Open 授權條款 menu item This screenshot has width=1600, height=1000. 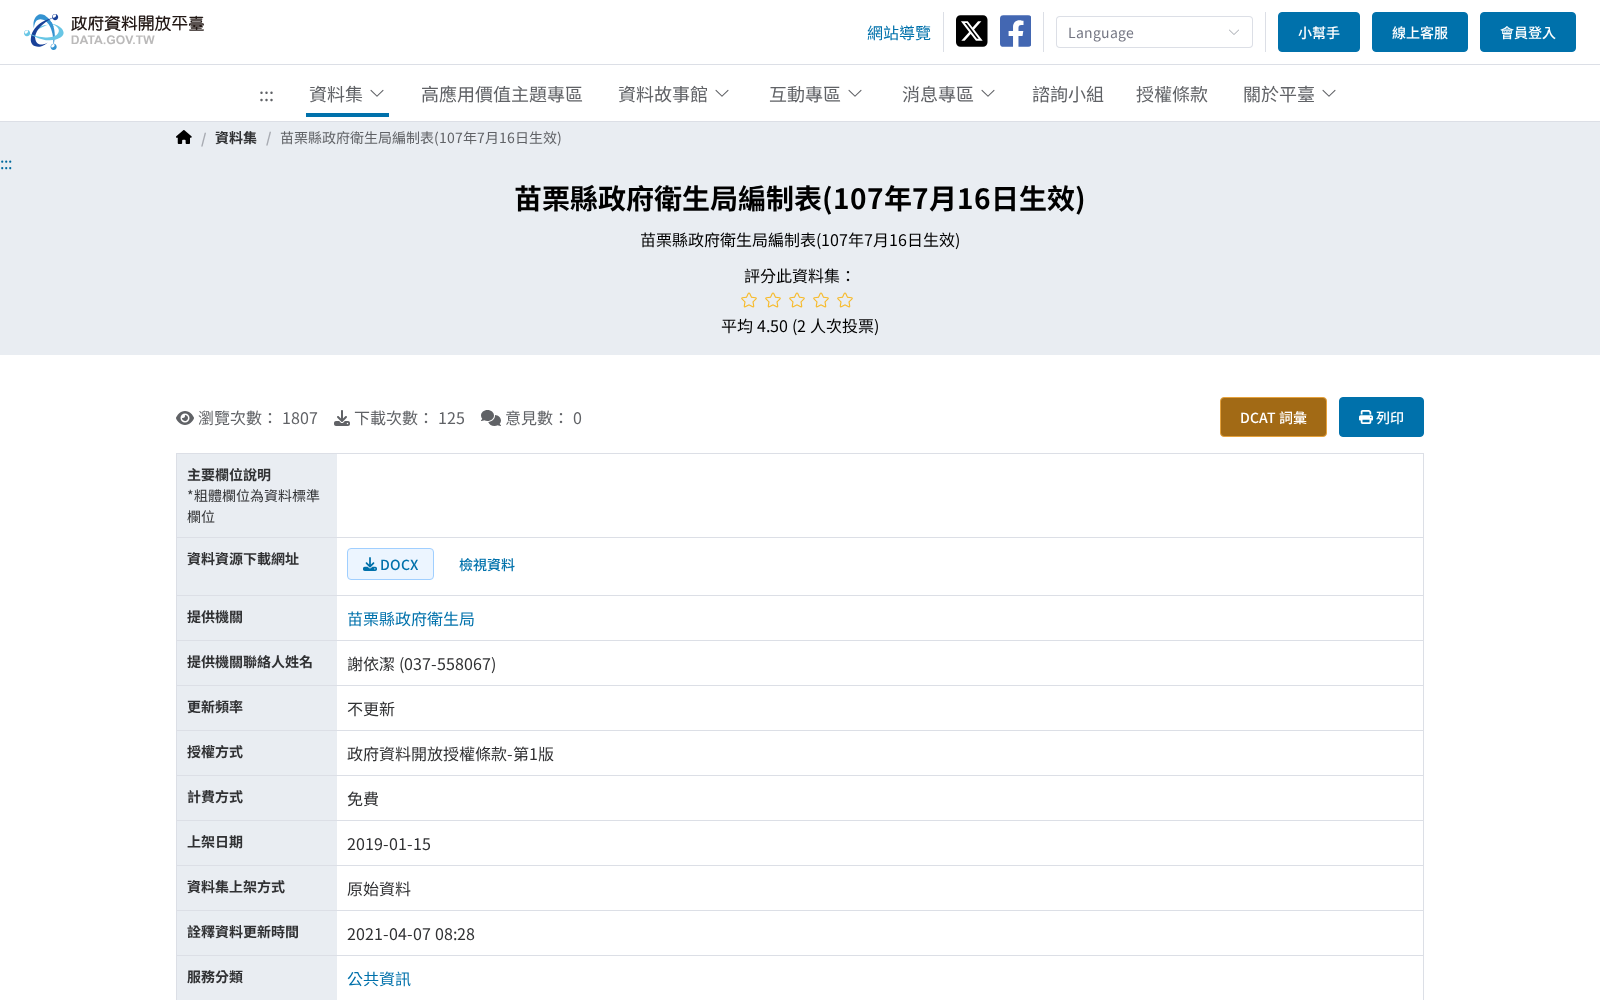1172,94
